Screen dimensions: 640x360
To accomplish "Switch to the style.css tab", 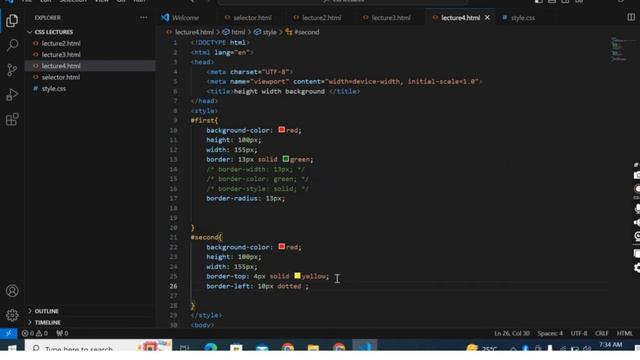I will tap(518, 18).
